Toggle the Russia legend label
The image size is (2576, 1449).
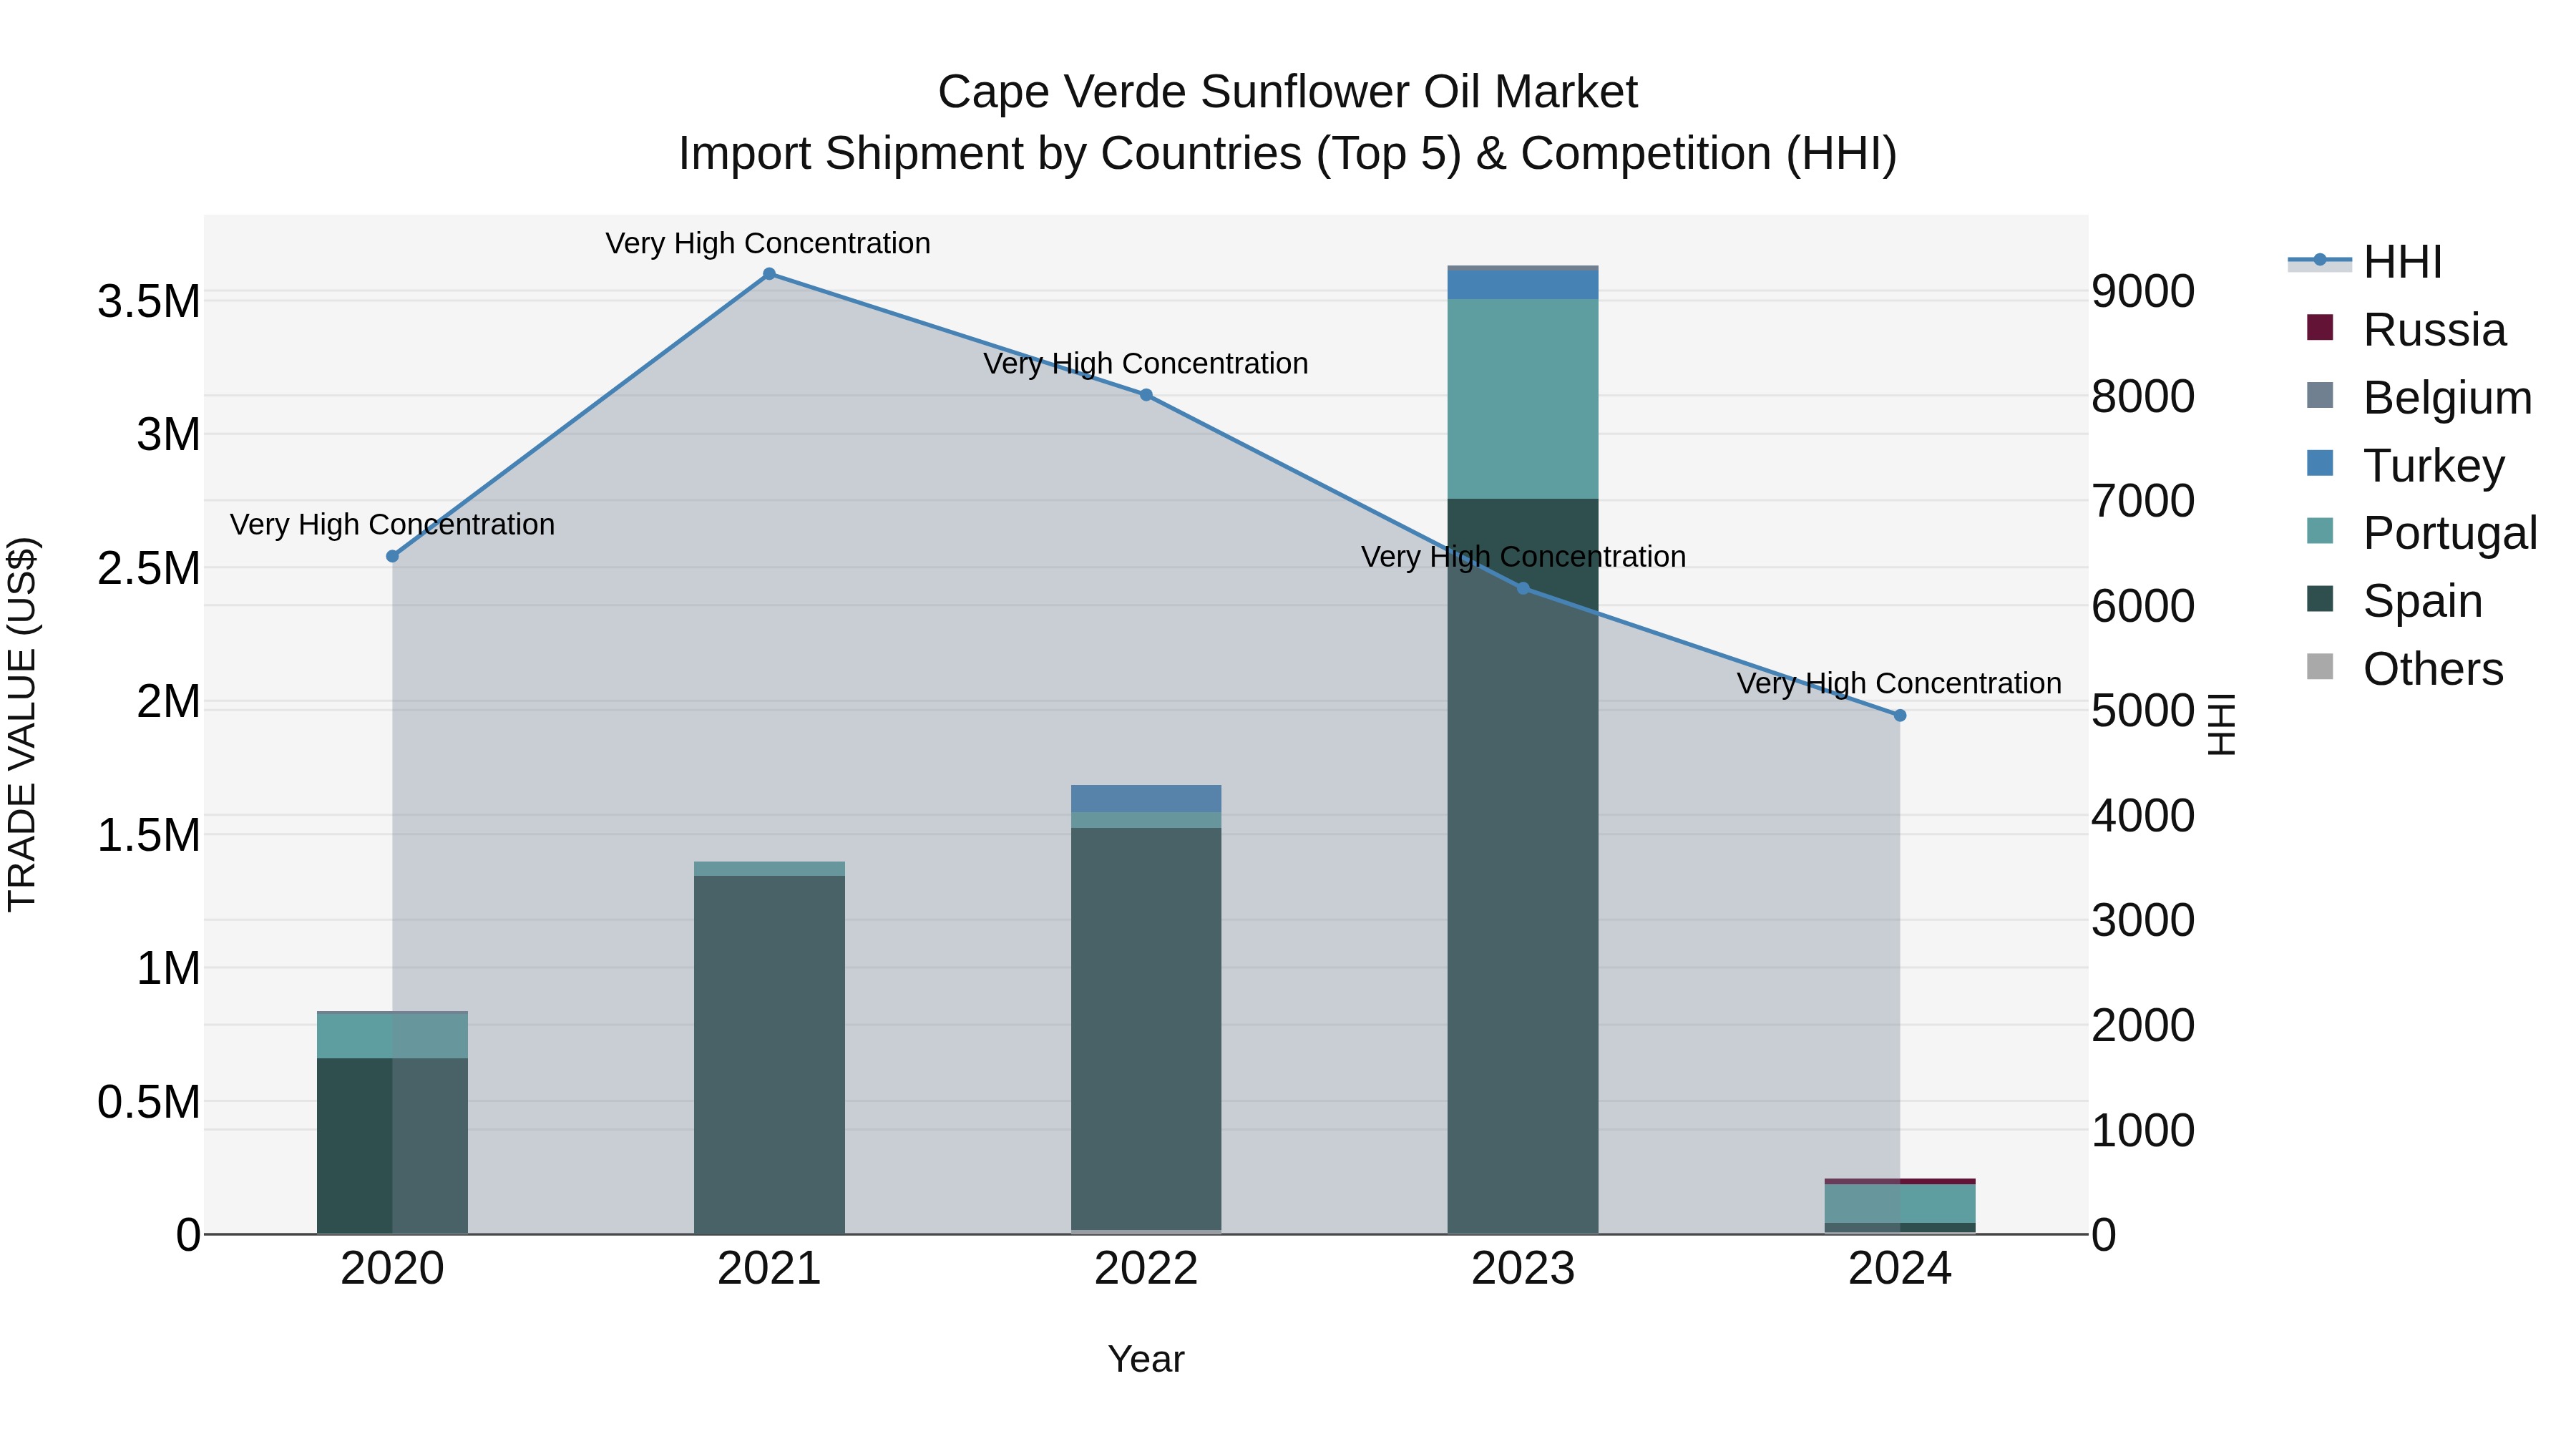(x=2434, y=330)
